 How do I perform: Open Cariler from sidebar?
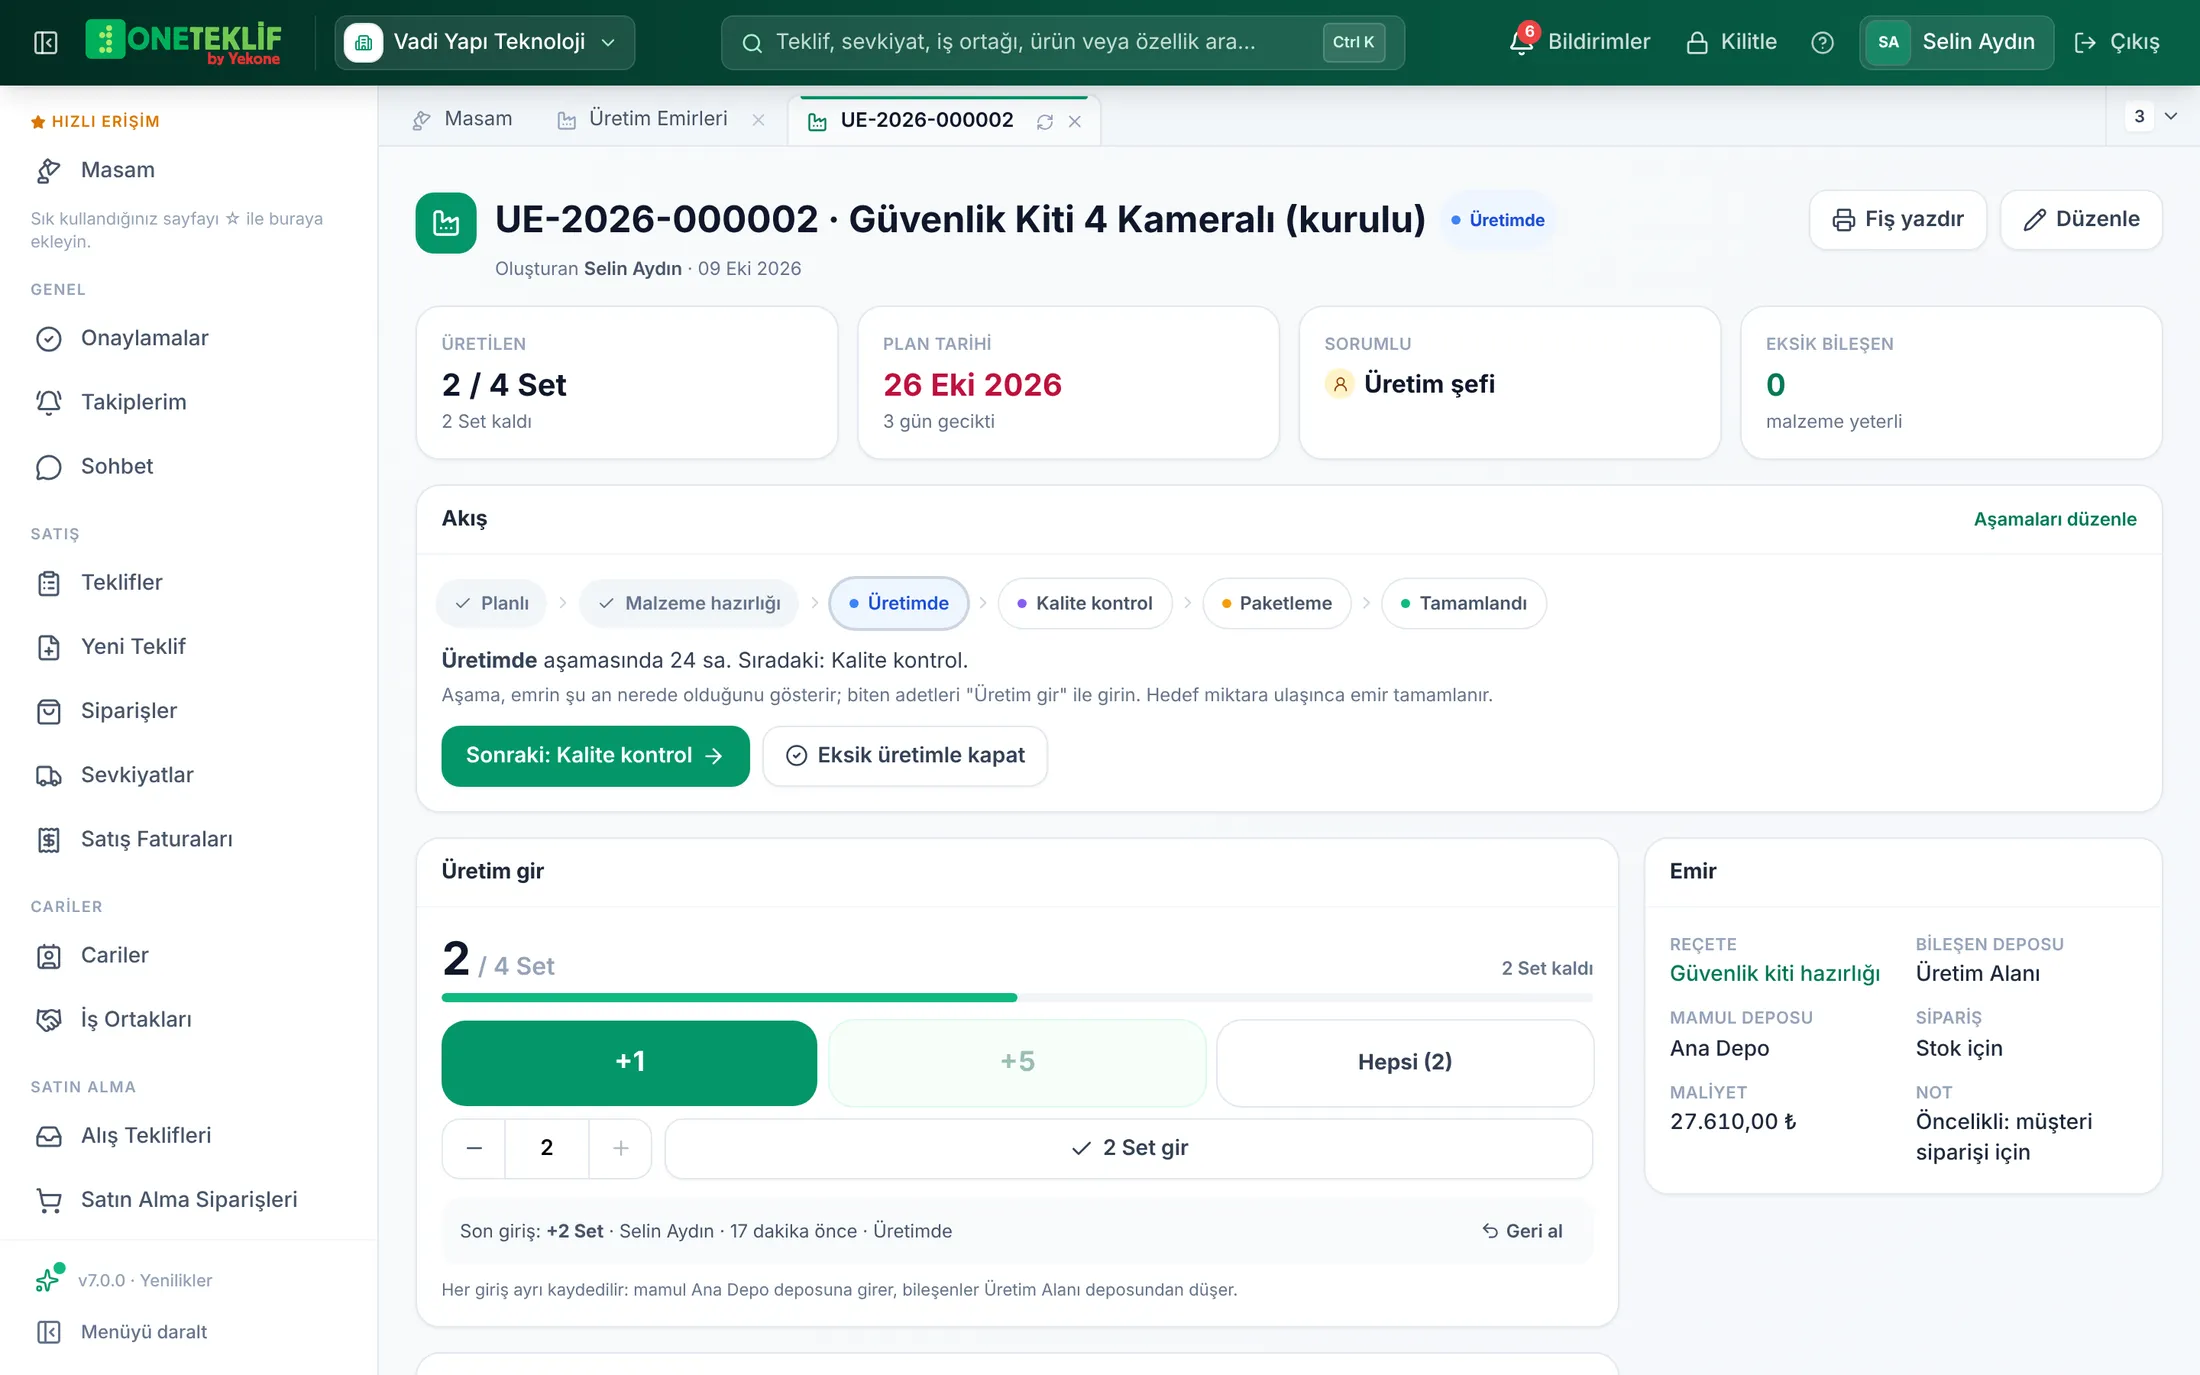(x=189, y=955)
